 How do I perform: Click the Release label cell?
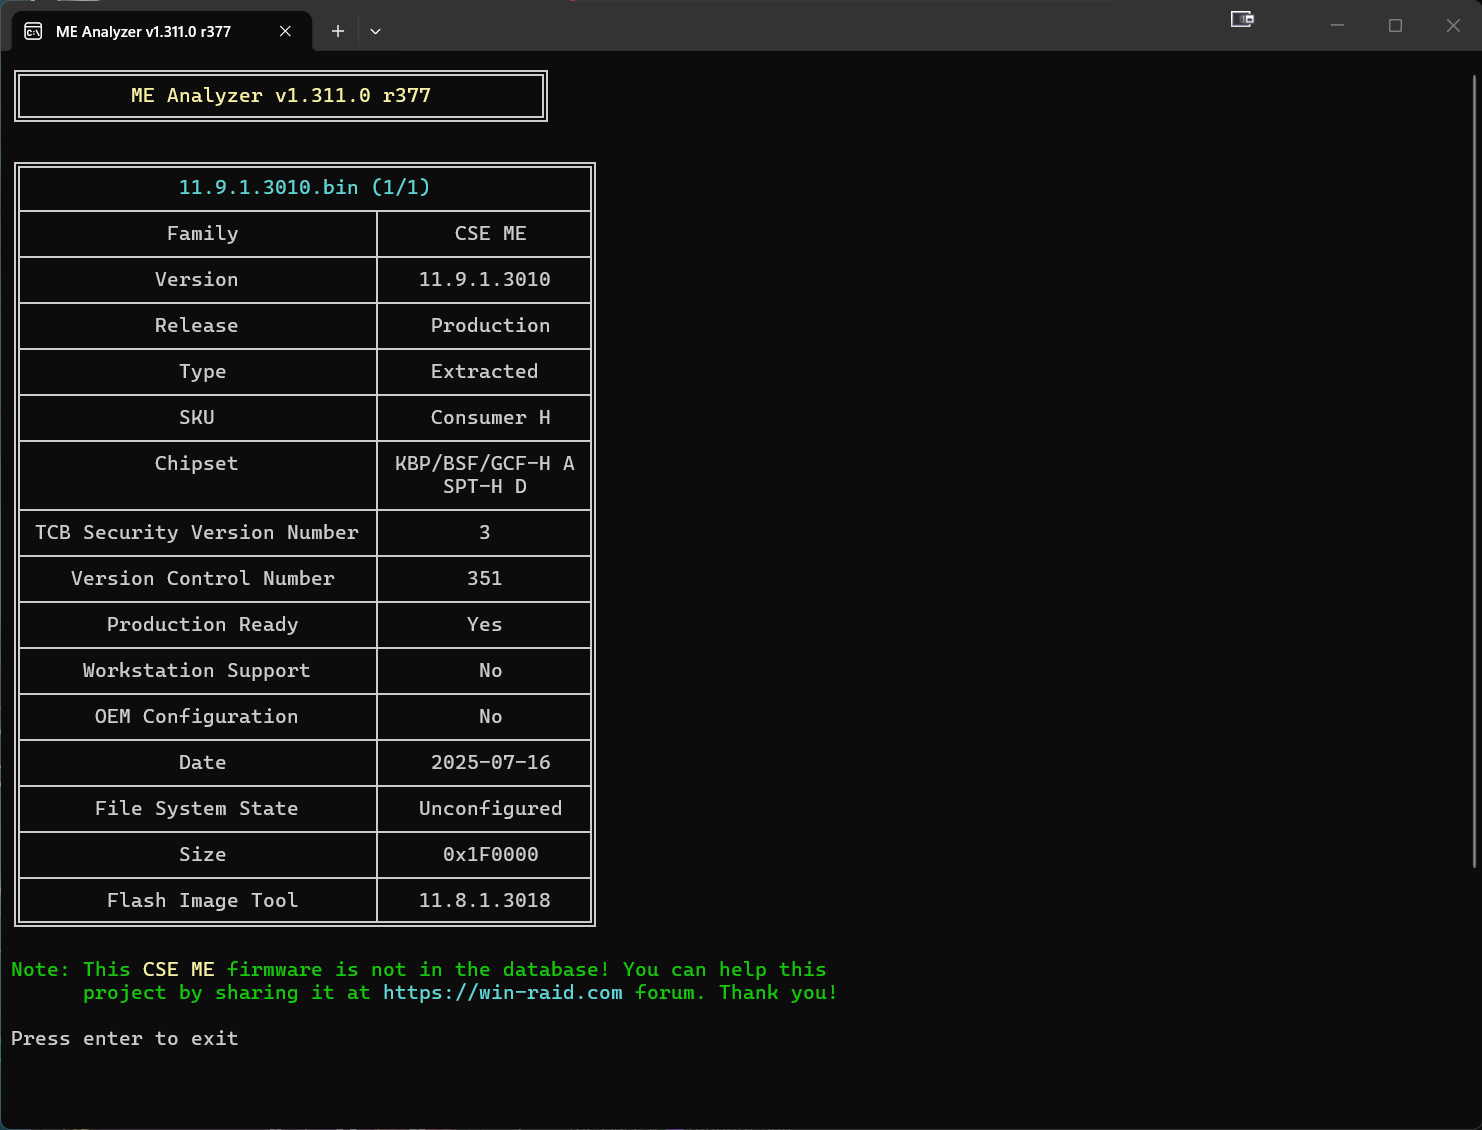pos(196,326)
